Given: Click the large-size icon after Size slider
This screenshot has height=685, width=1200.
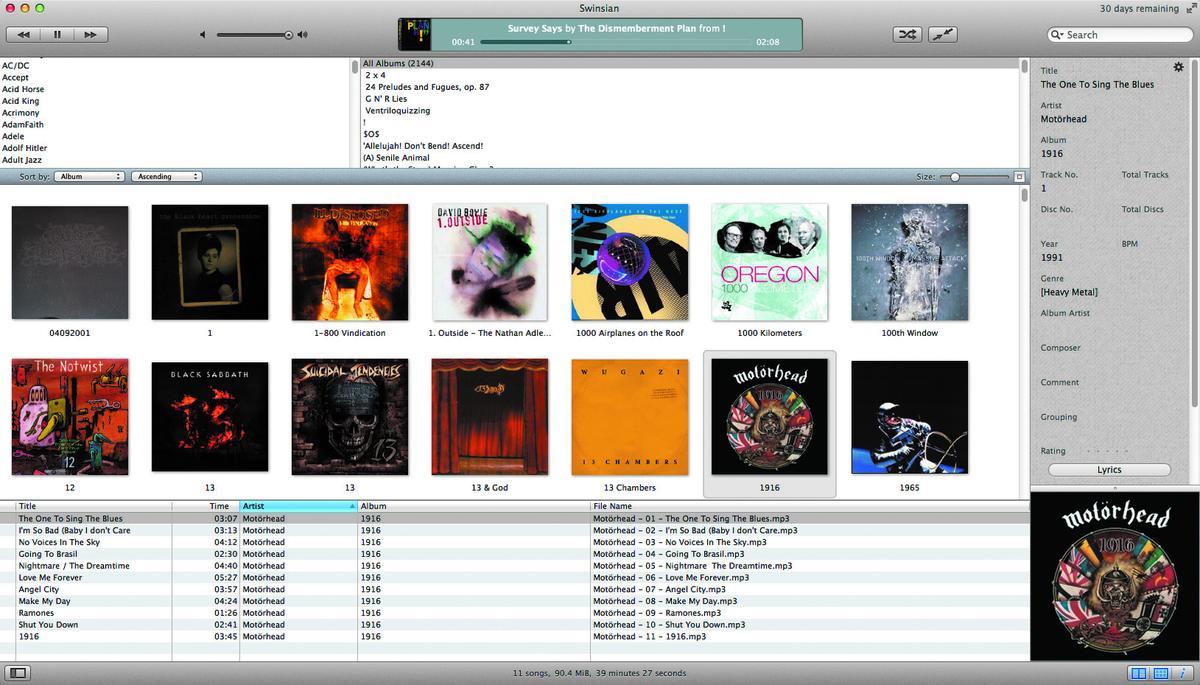Looking at the screenshot, I should click(1019, 177).
